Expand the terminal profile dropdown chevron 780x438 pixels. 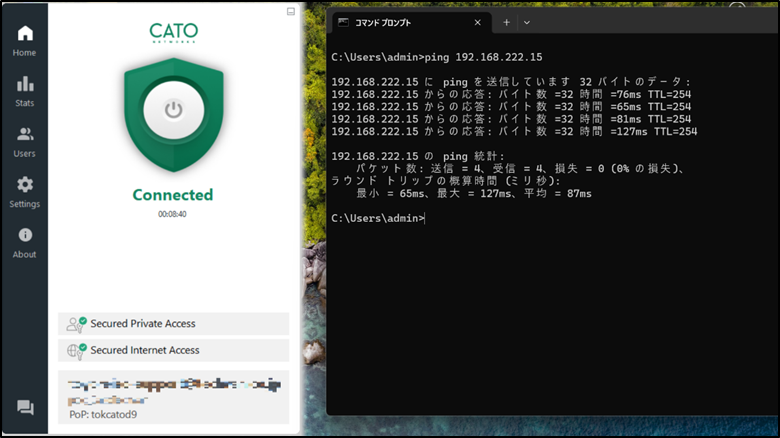(x=527, y=22)
